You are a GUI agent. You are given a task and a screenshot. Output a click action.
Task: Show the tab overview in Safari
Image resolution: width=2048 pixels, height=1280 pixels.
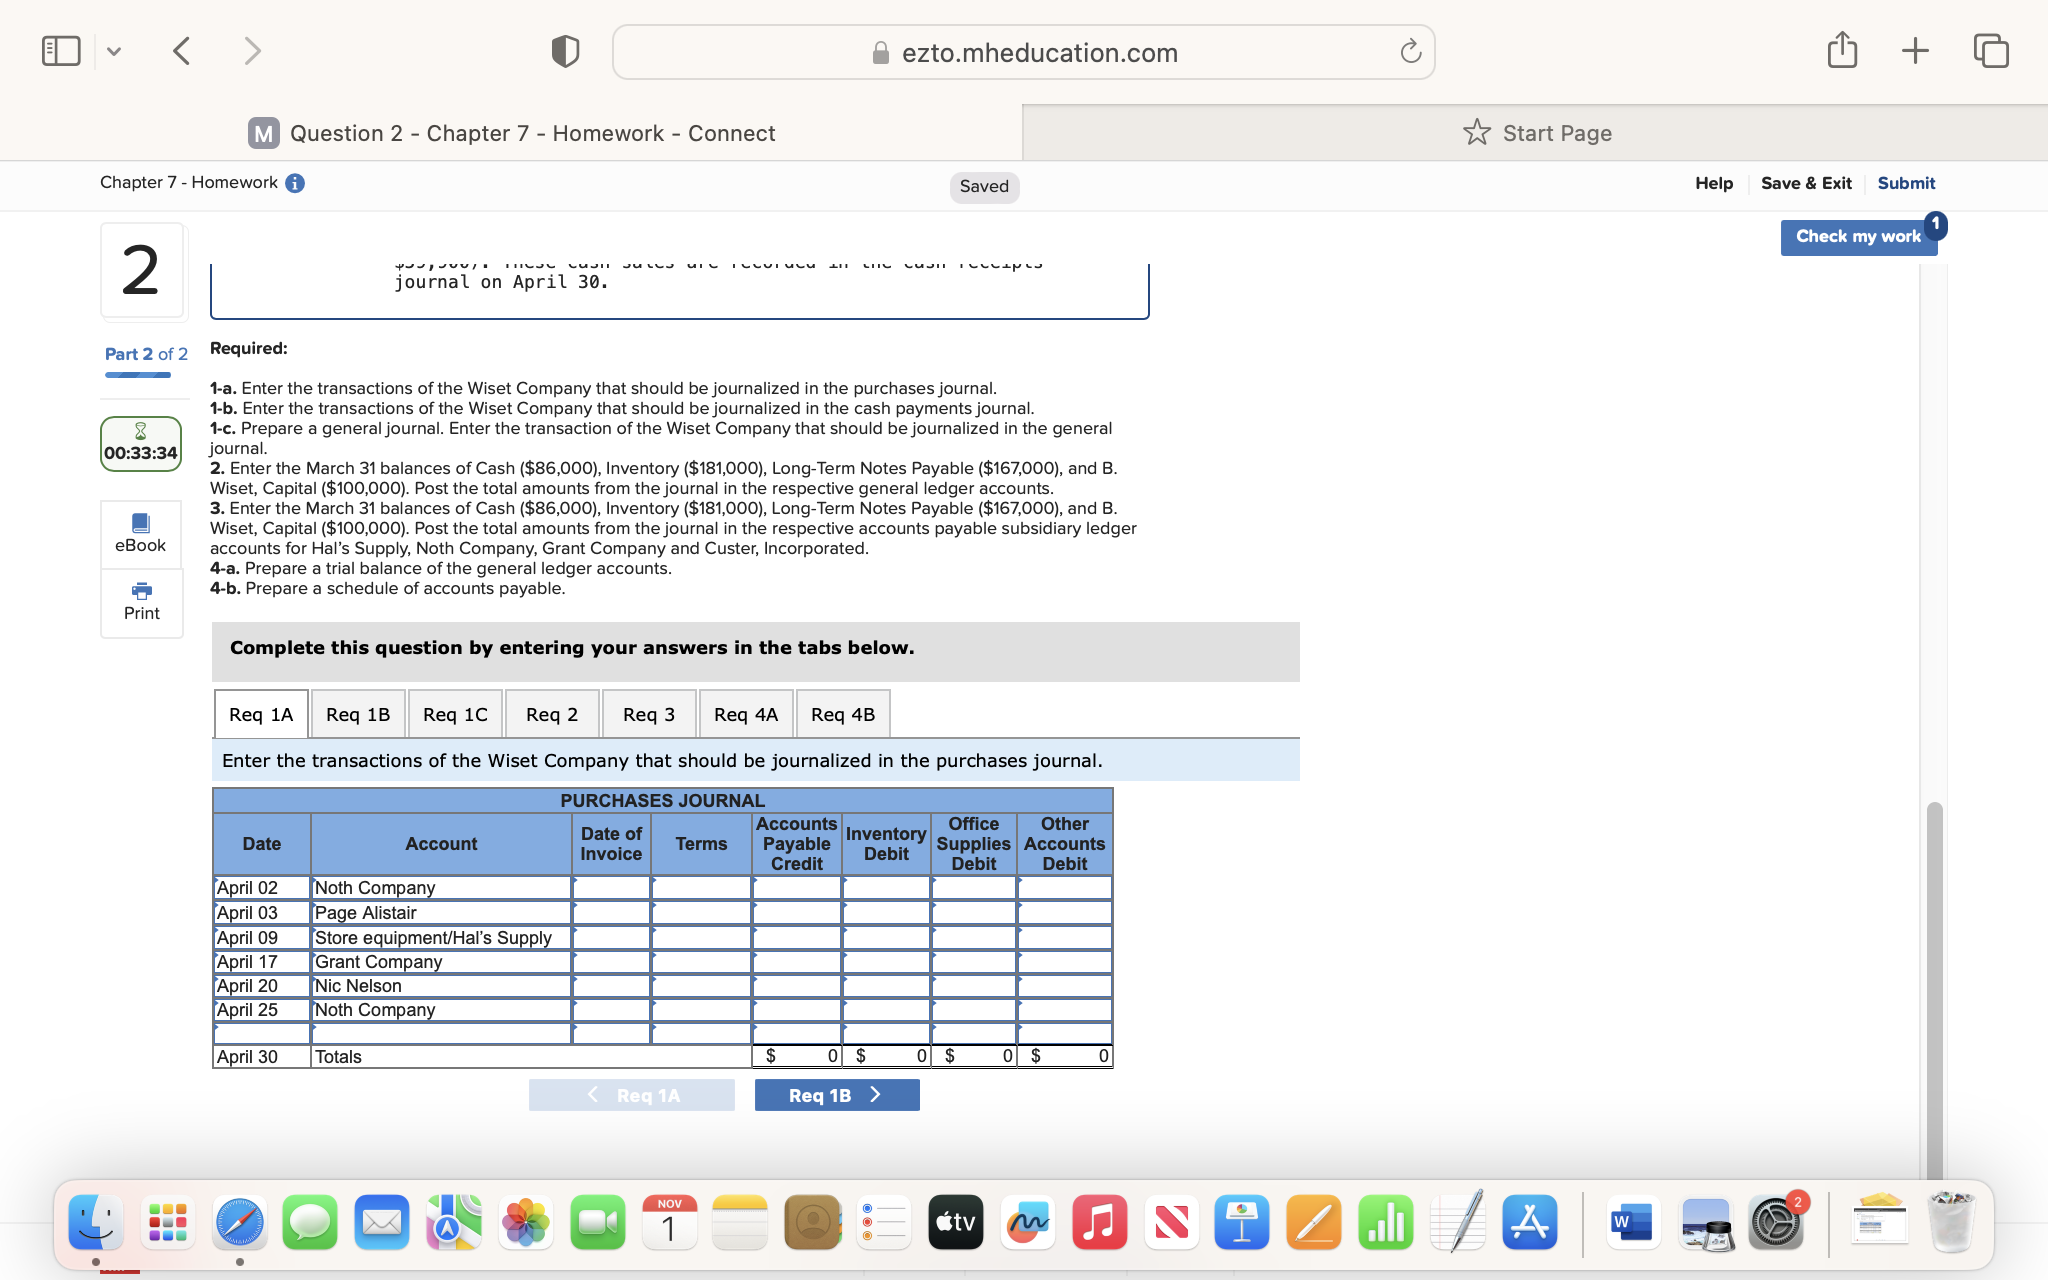click(1990, 49)
